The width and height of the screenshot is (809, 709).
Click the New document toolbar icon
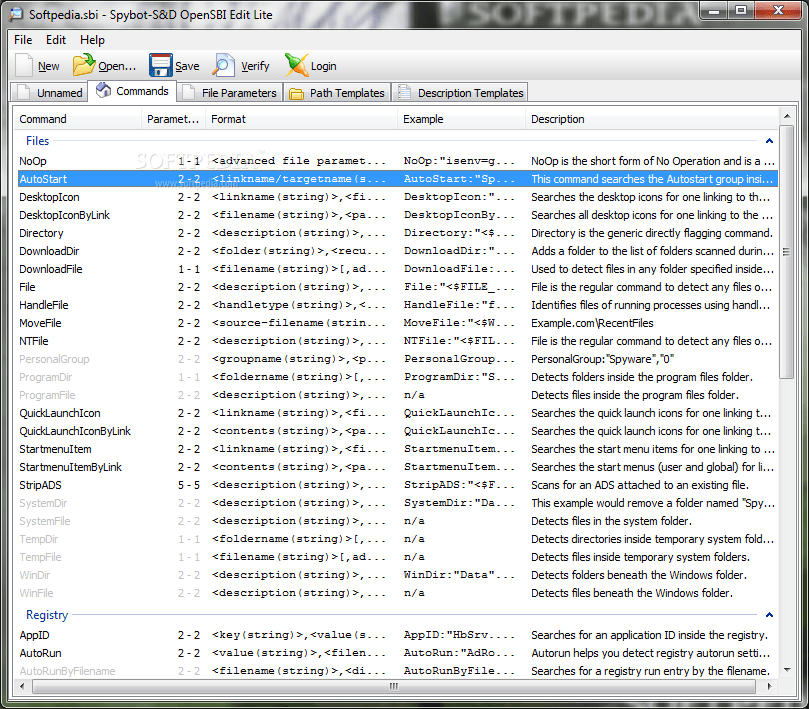tap(24, 66)
